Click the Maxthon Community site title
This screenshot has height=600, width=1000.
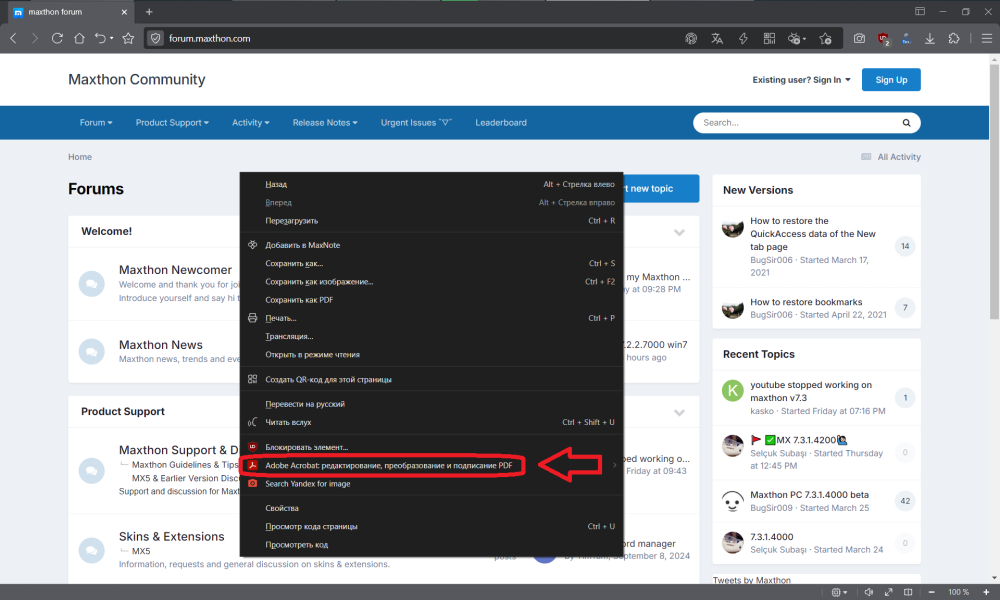click(136, 80)
